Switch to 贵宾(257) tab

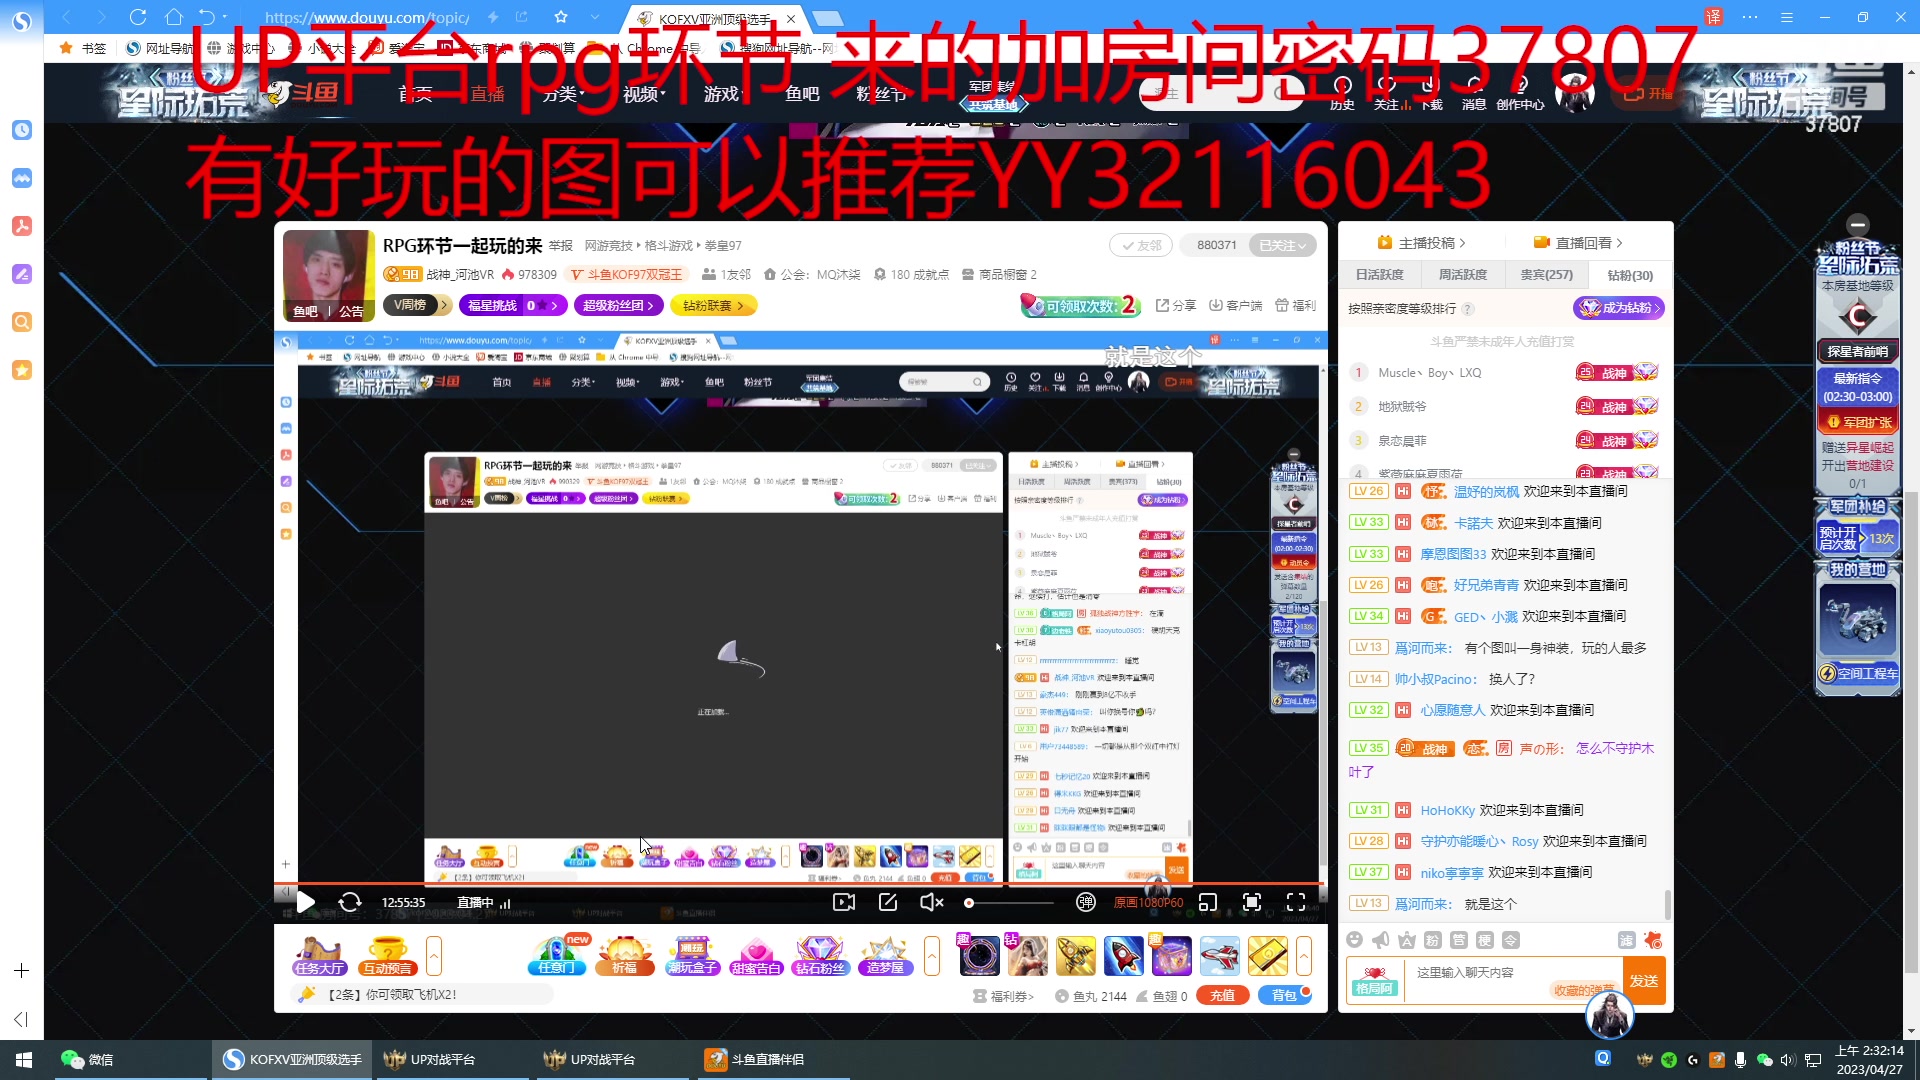(x=1547, y=275)
